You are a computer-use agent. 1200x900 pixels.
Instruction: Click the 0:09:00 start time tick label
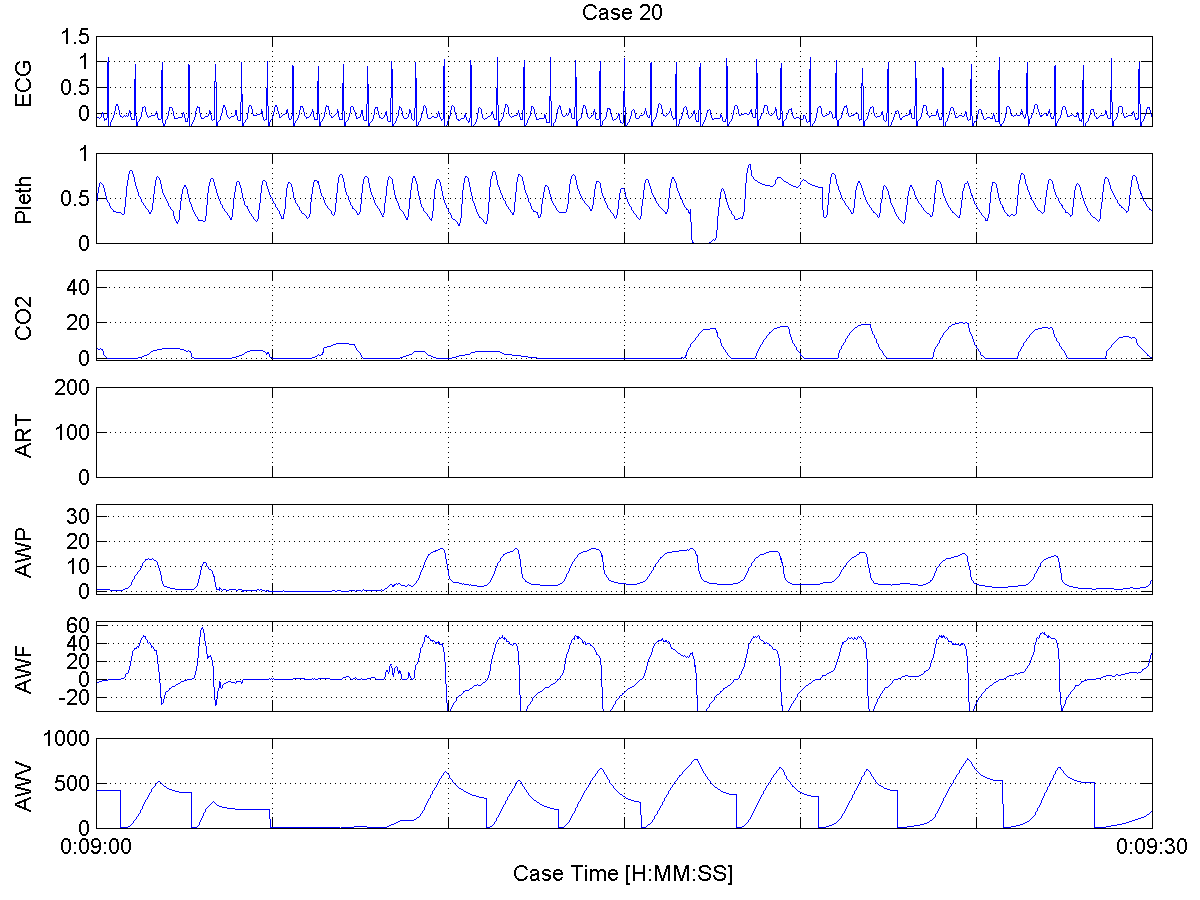tap(96, 845)
